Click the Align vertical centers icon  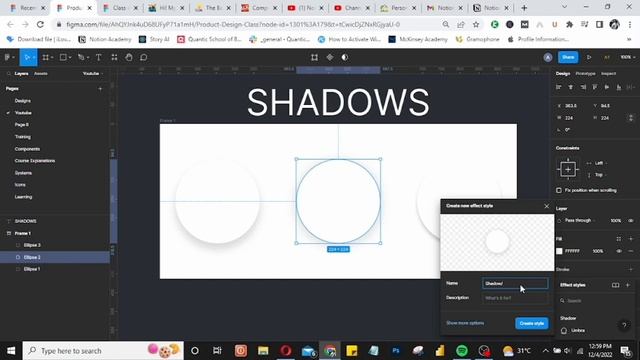click(607, 87)
